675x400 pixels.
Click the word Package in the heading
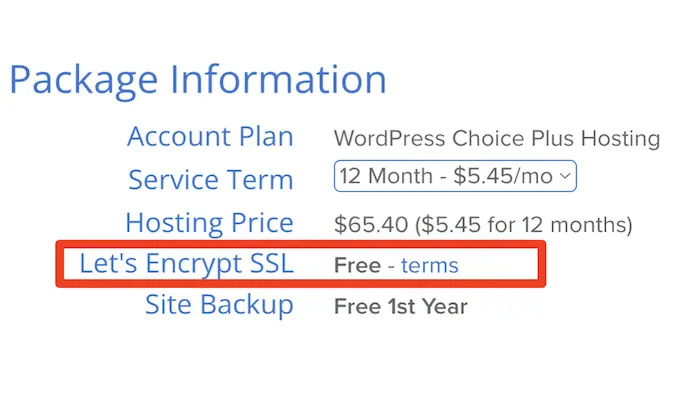coord(79,80)
